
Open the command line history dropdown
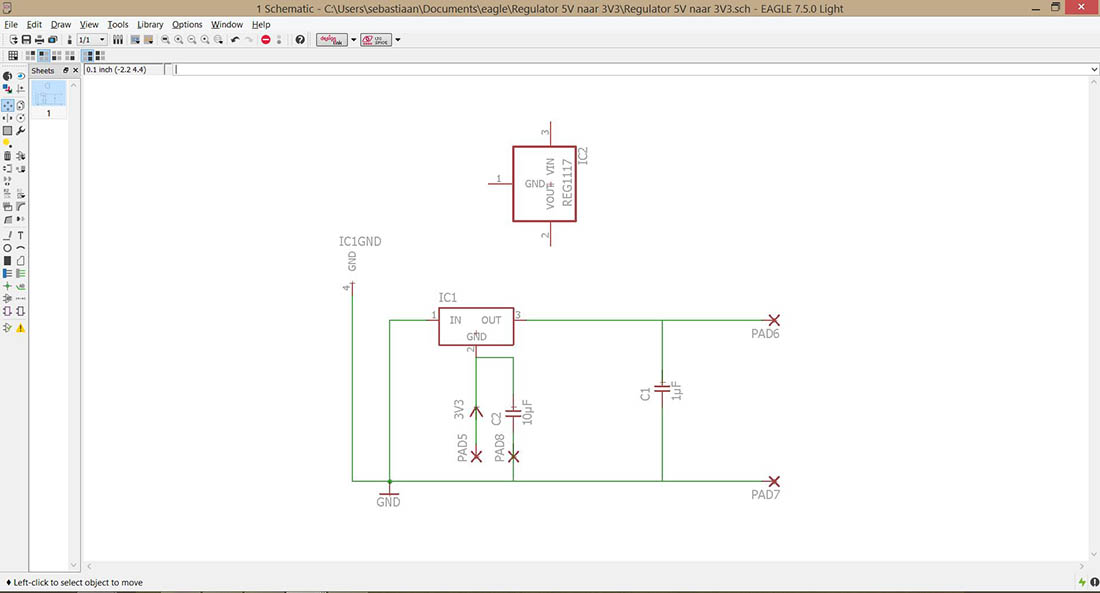tap(1094, 69)
